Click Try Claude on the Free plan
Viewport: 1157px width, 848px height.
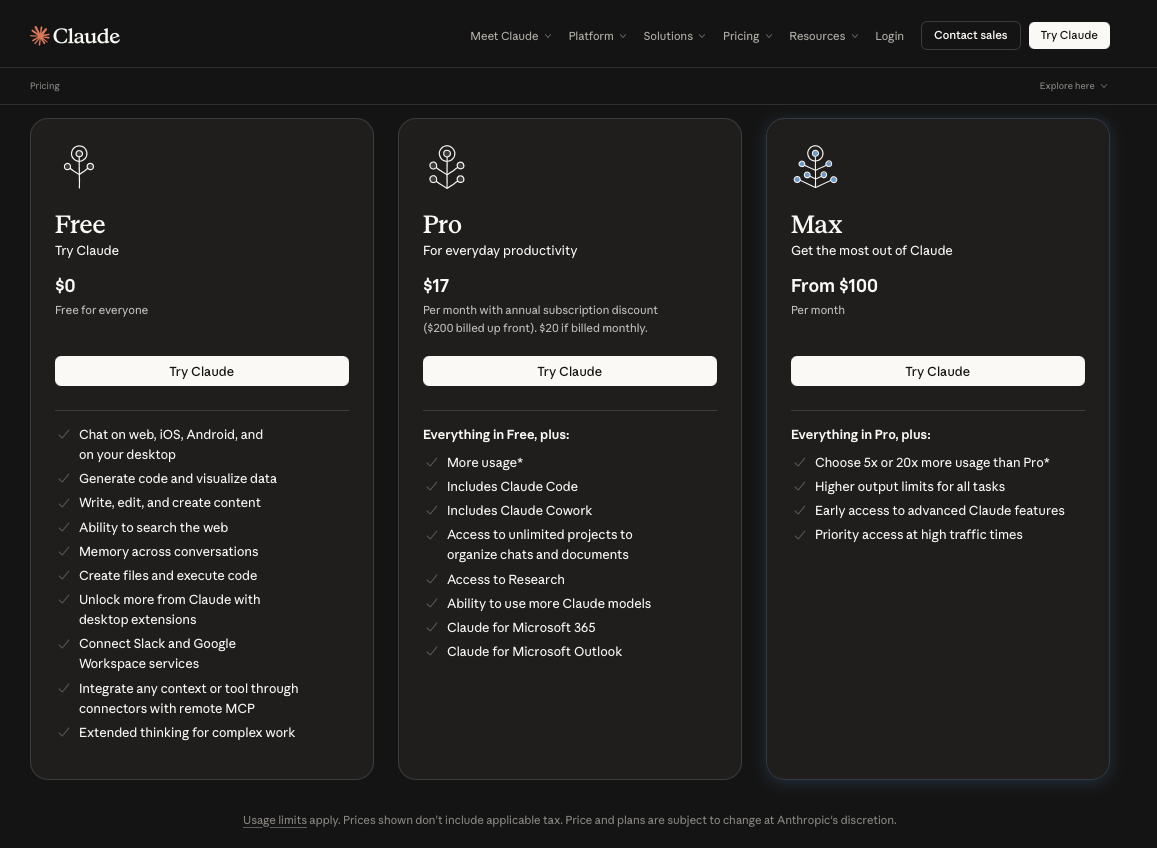click(x=201, y=371)
